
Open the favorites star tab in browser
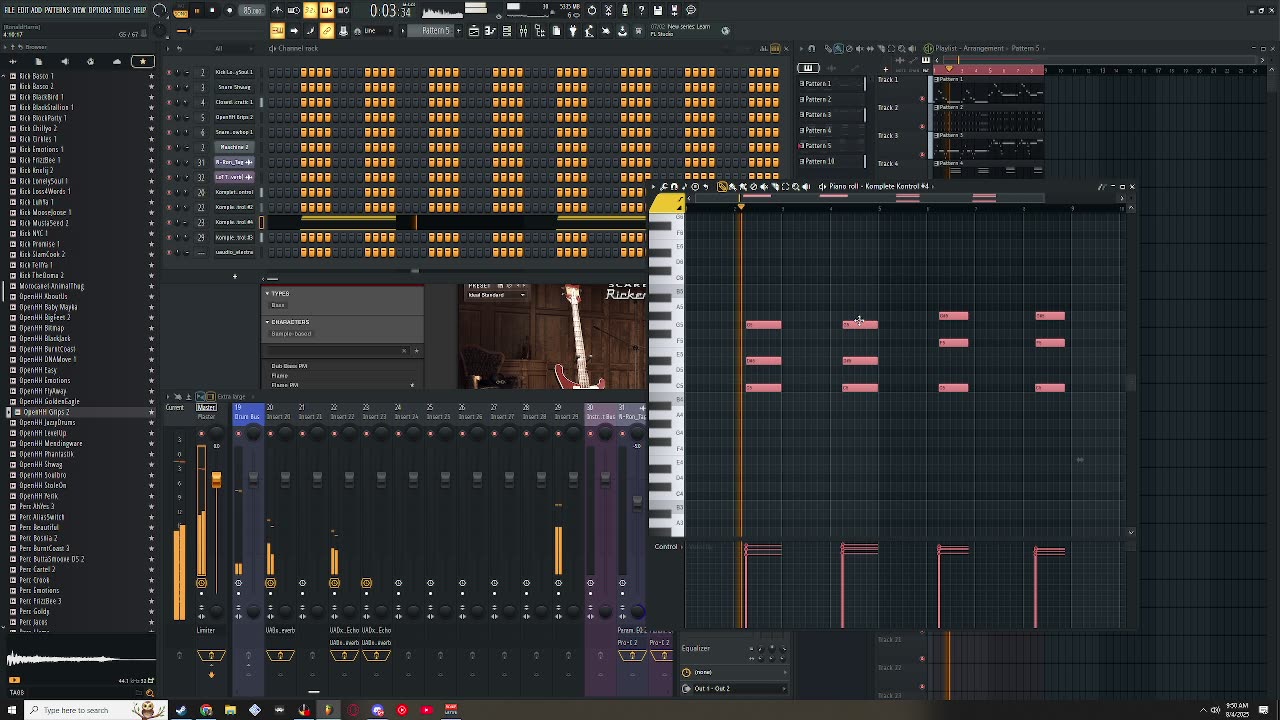coord(142,62)
